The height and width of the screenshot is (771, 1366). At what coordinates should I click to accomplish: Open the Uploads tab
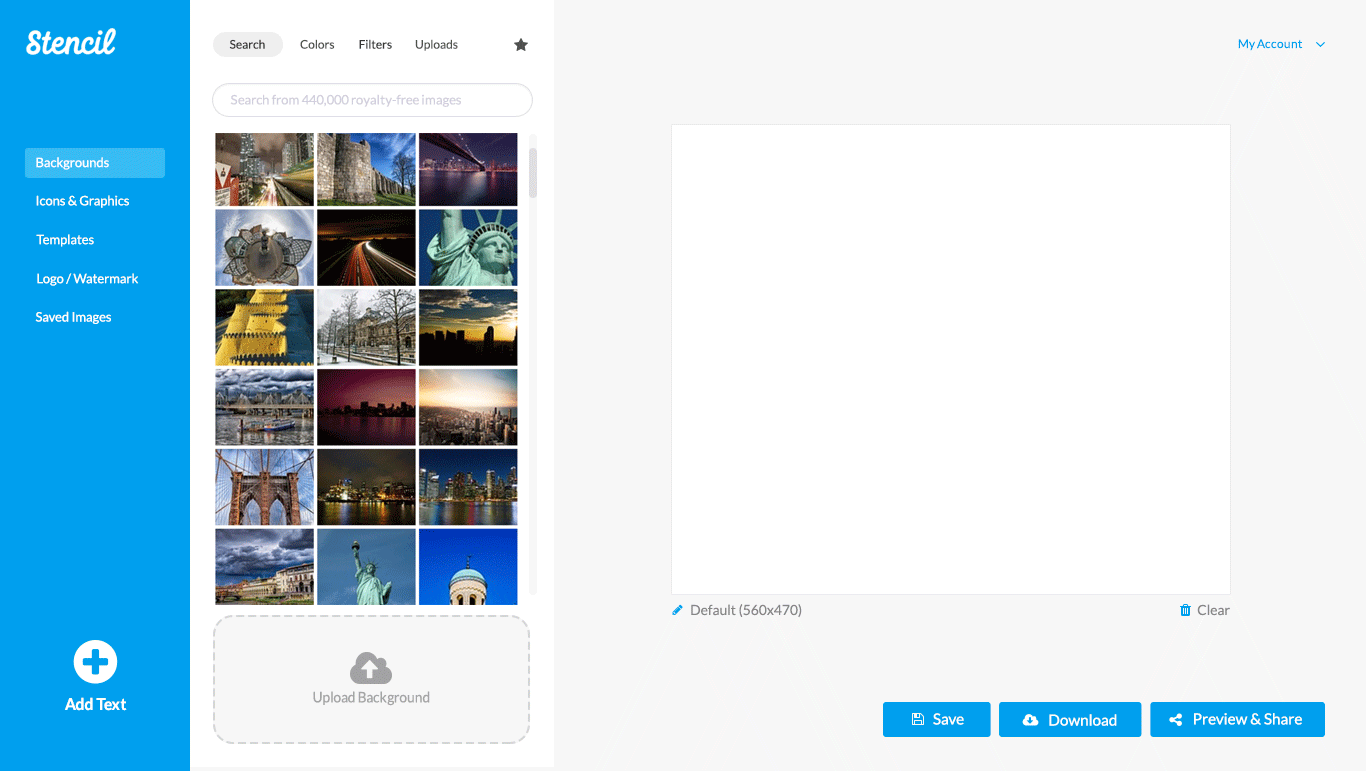(436, 45)
